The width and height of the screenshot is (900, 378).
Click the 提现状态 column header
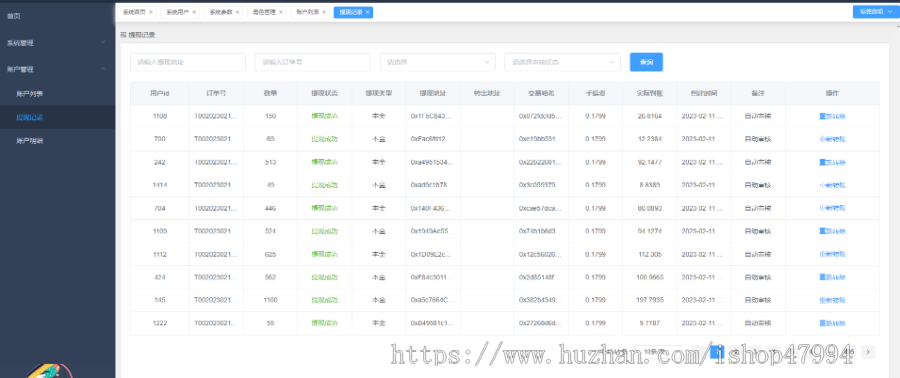324,93
